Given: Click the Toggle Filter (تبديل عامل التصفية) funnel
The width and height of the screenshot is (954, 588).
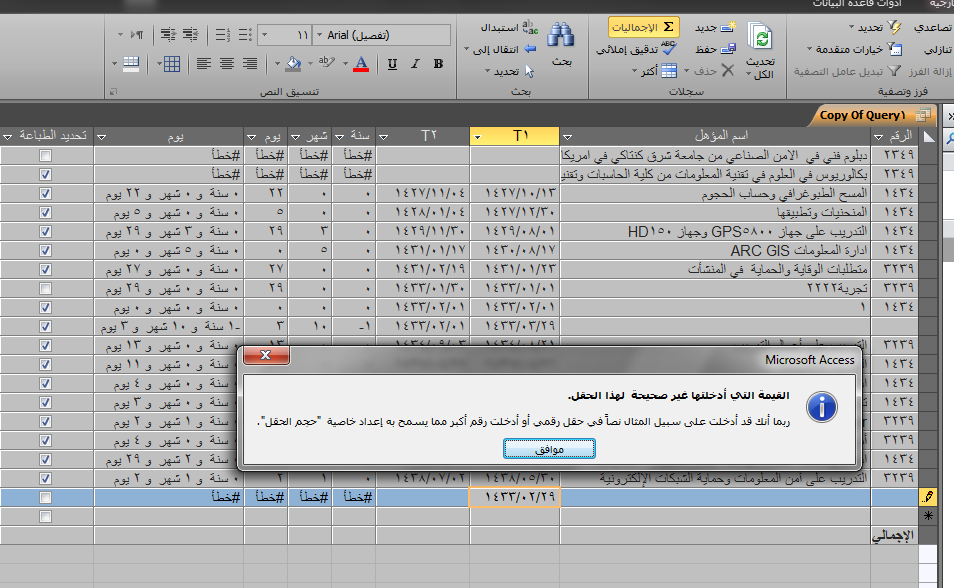Looking at the screenshot, I should (x=894, y=71).
